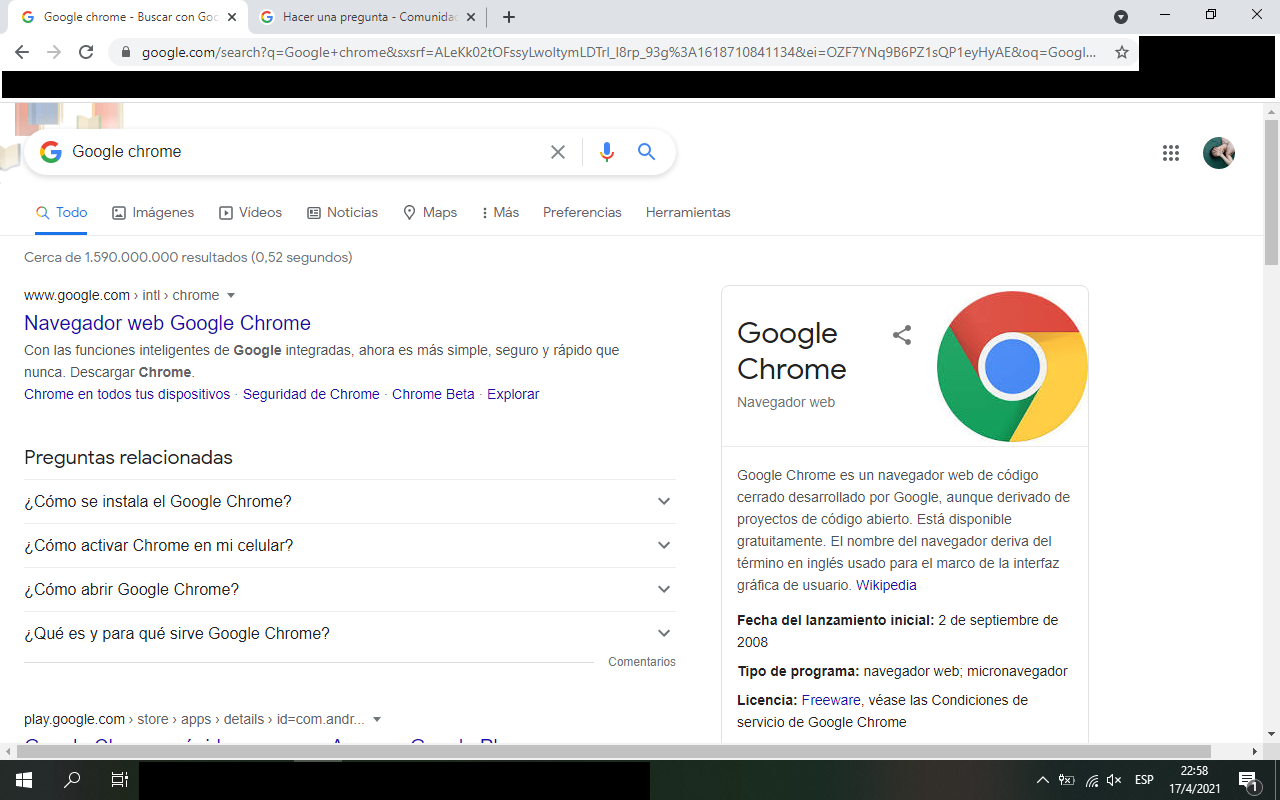Click the browser forward arrow

click(x=54, y=52)
